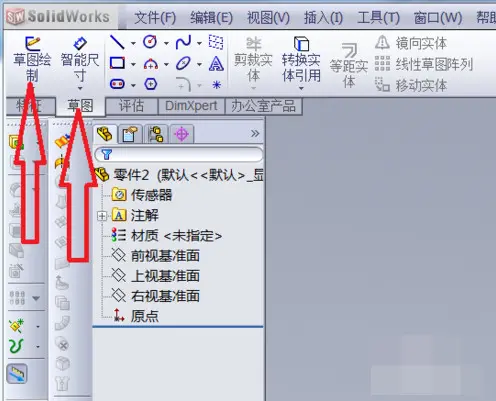Select 上视基准面 in the feature tree
496x401 pixels.
tap(155, 276)
